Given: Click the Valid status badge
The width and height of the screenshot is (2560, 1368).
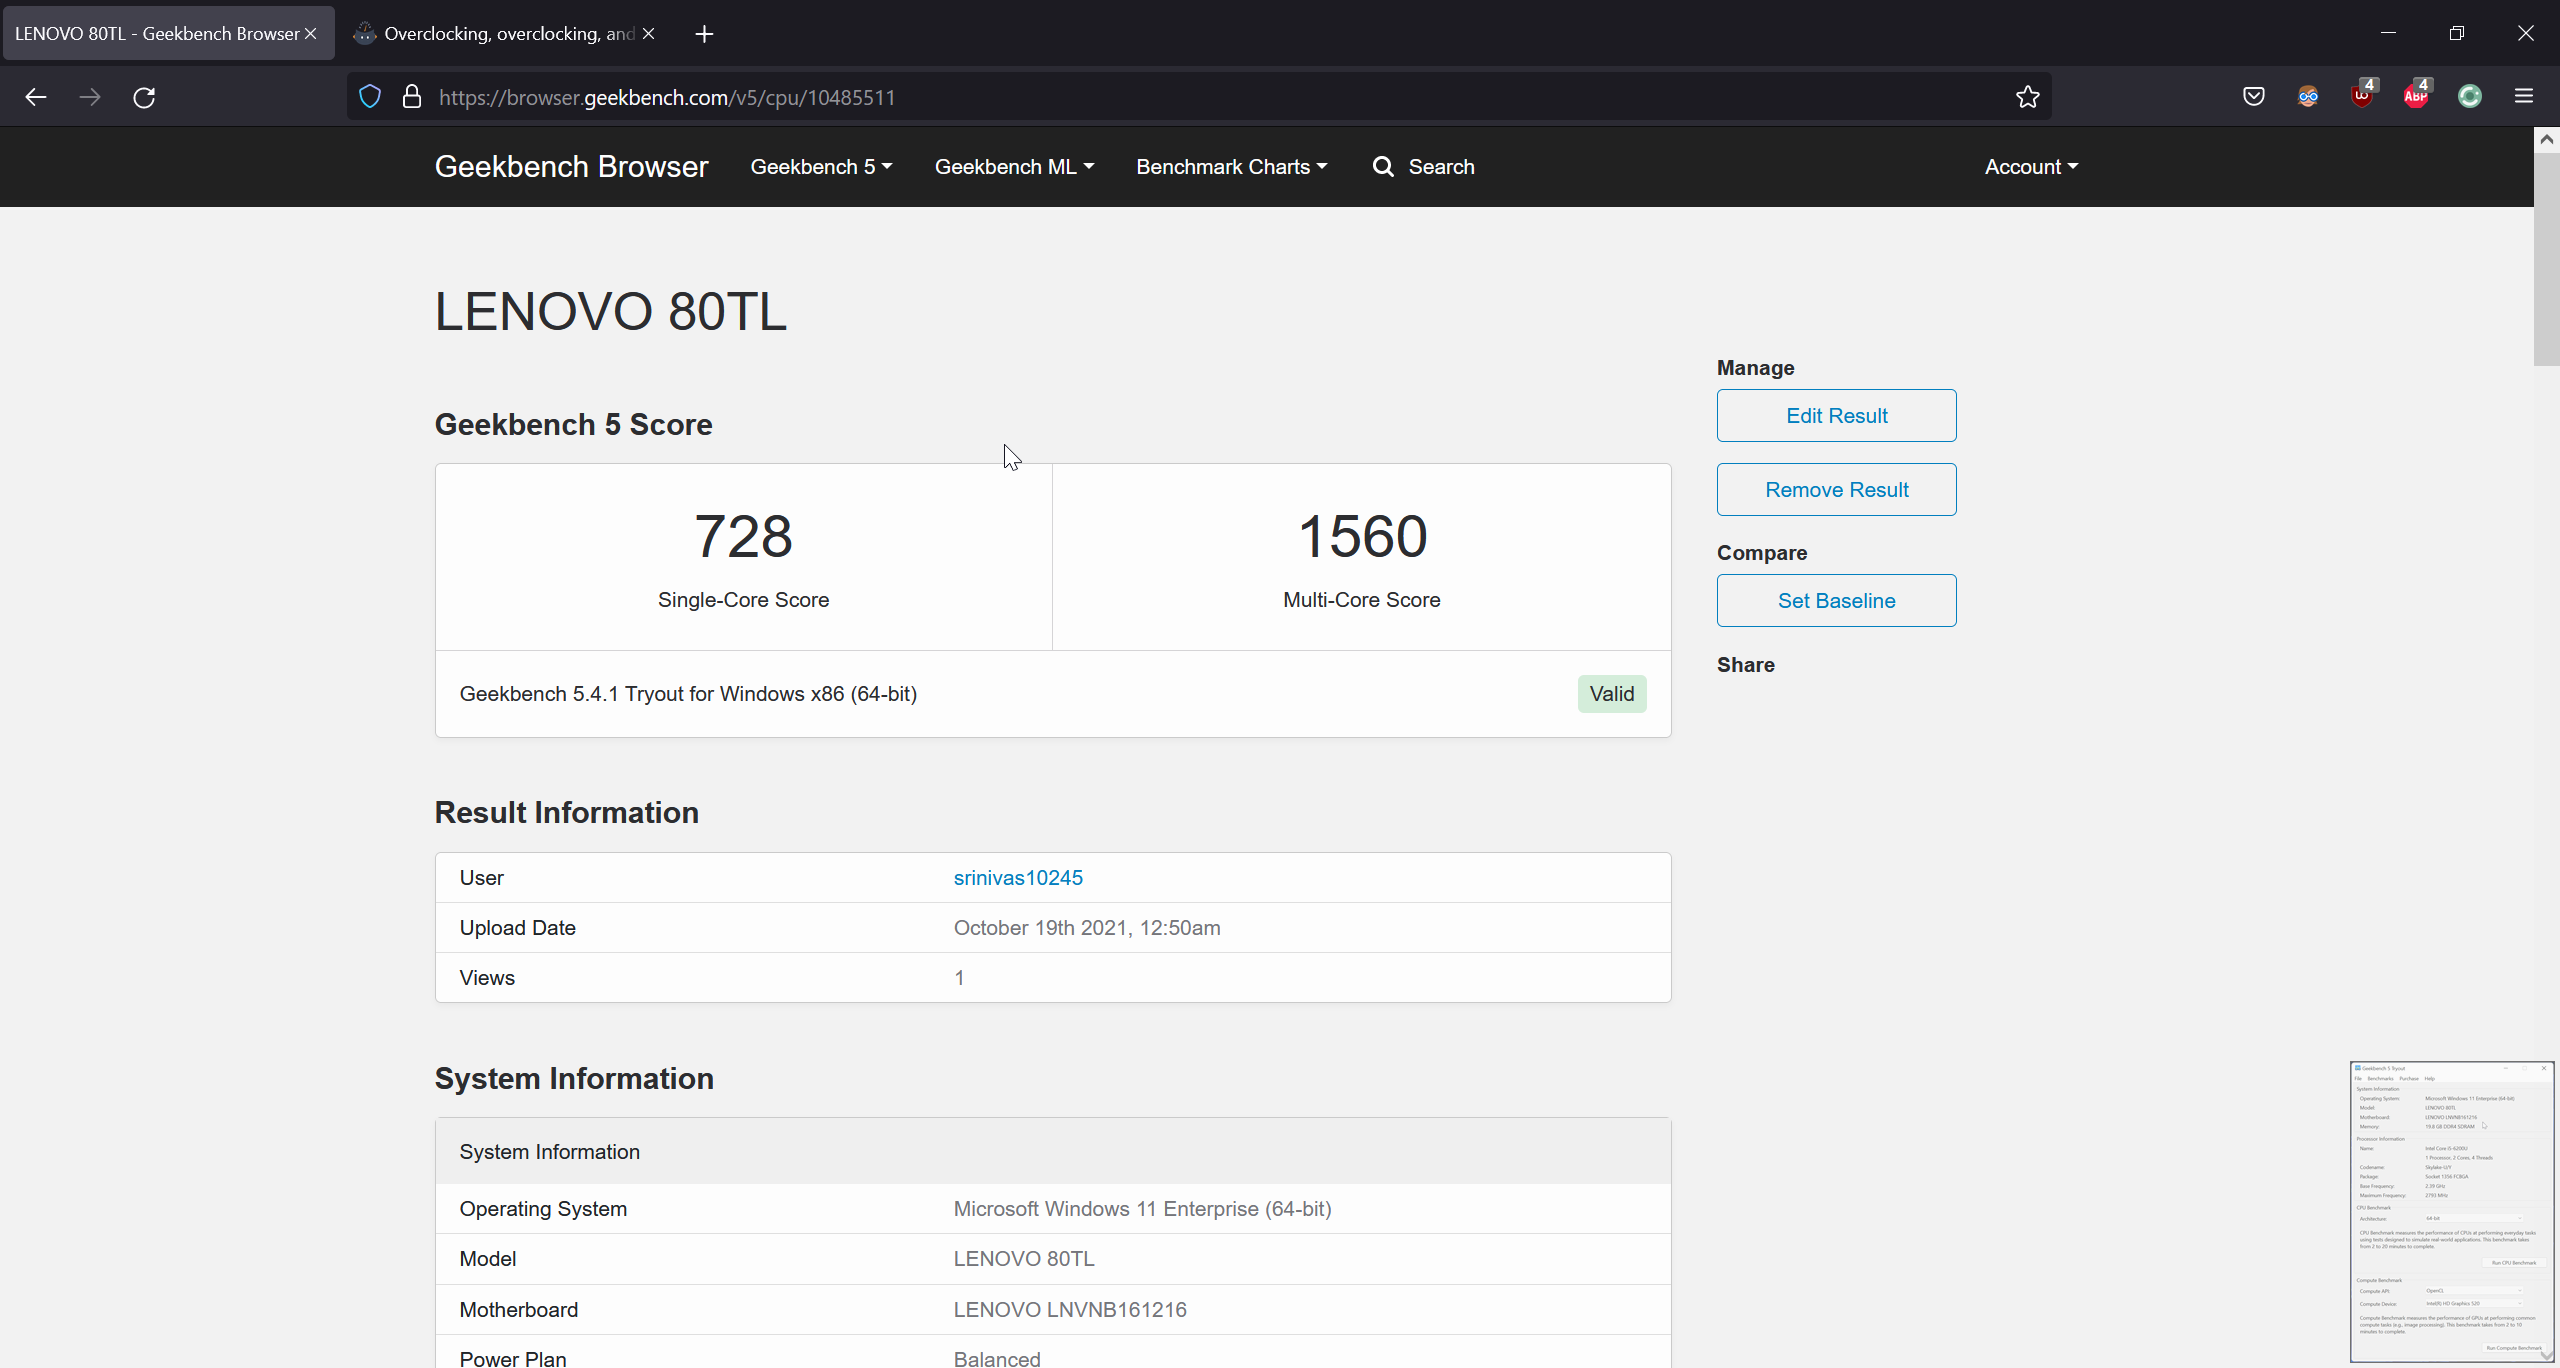Looking at the screenshot, I should click(1612, 694).
